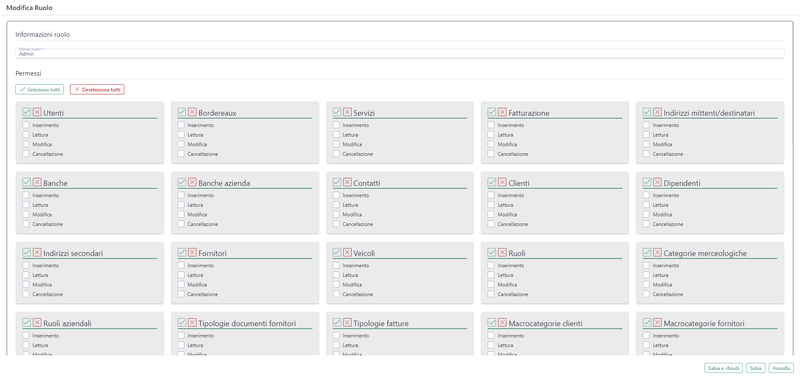Click red X icon beside Contatti
The height and width of the screenshot is (380, 800).
point(347,182)
